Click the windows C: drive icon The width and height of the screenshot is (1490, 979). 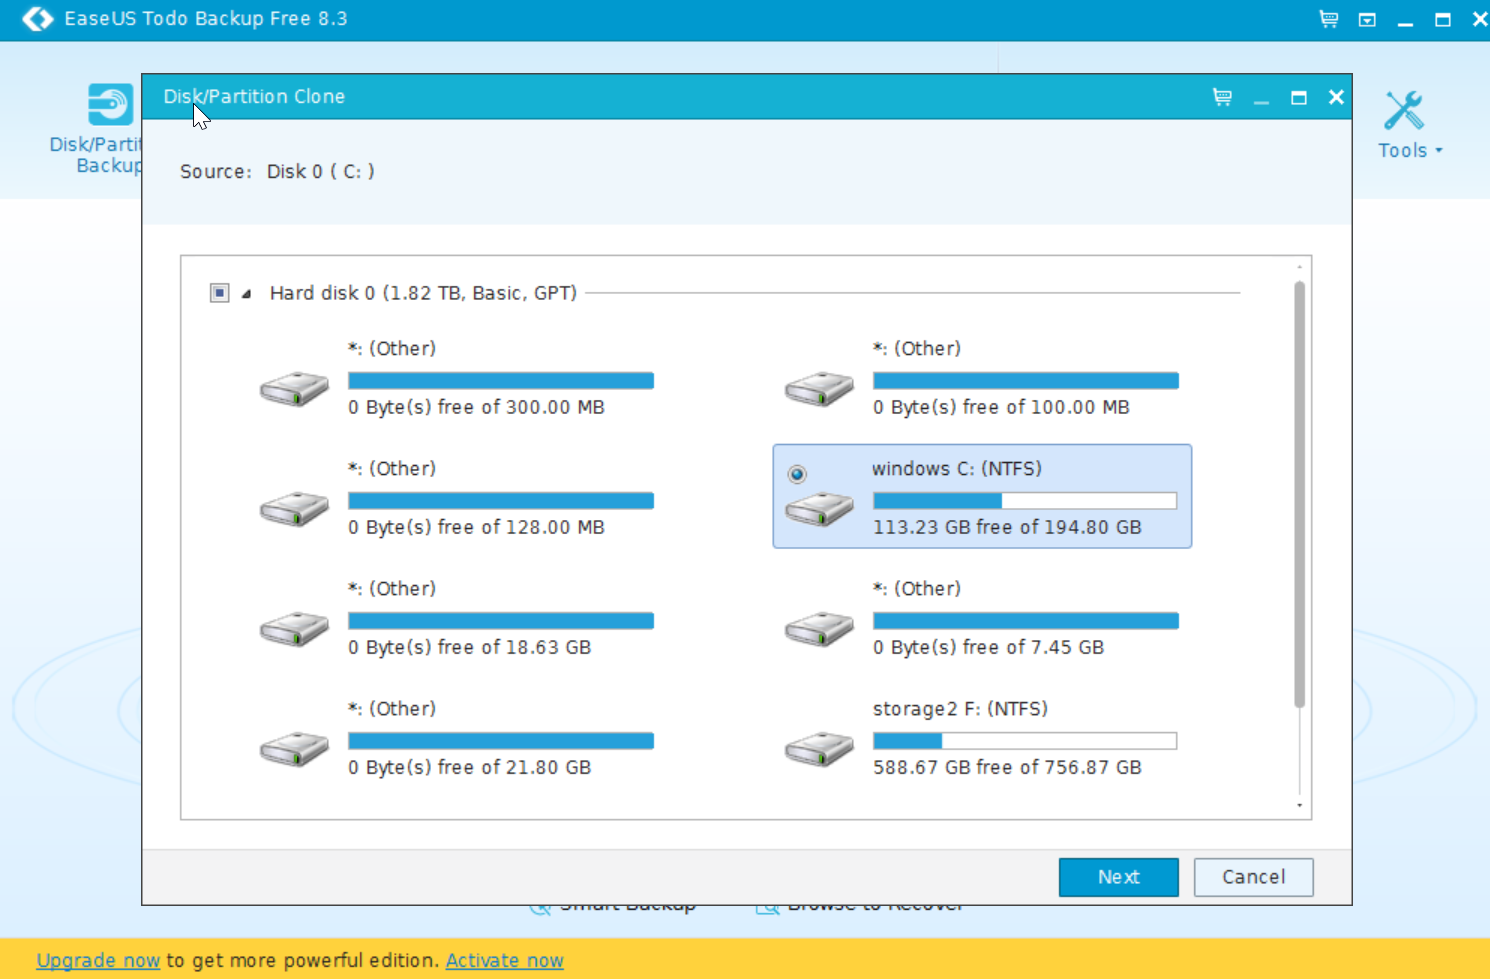[x=819, y=508]
